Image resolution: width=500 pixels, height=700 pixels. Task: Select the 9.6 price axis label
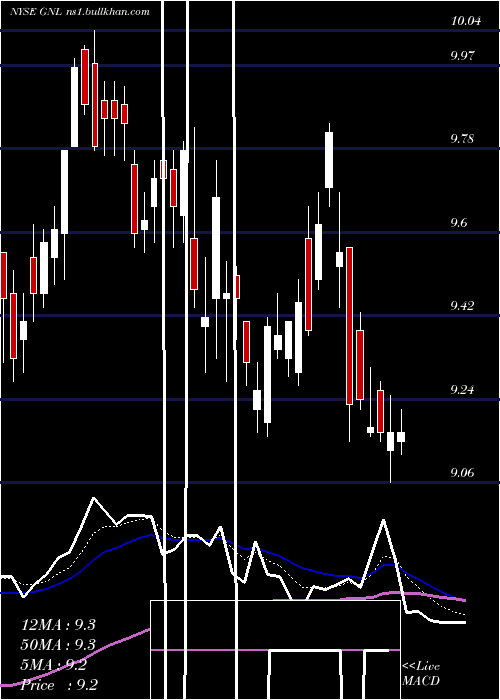pos(460,222)
